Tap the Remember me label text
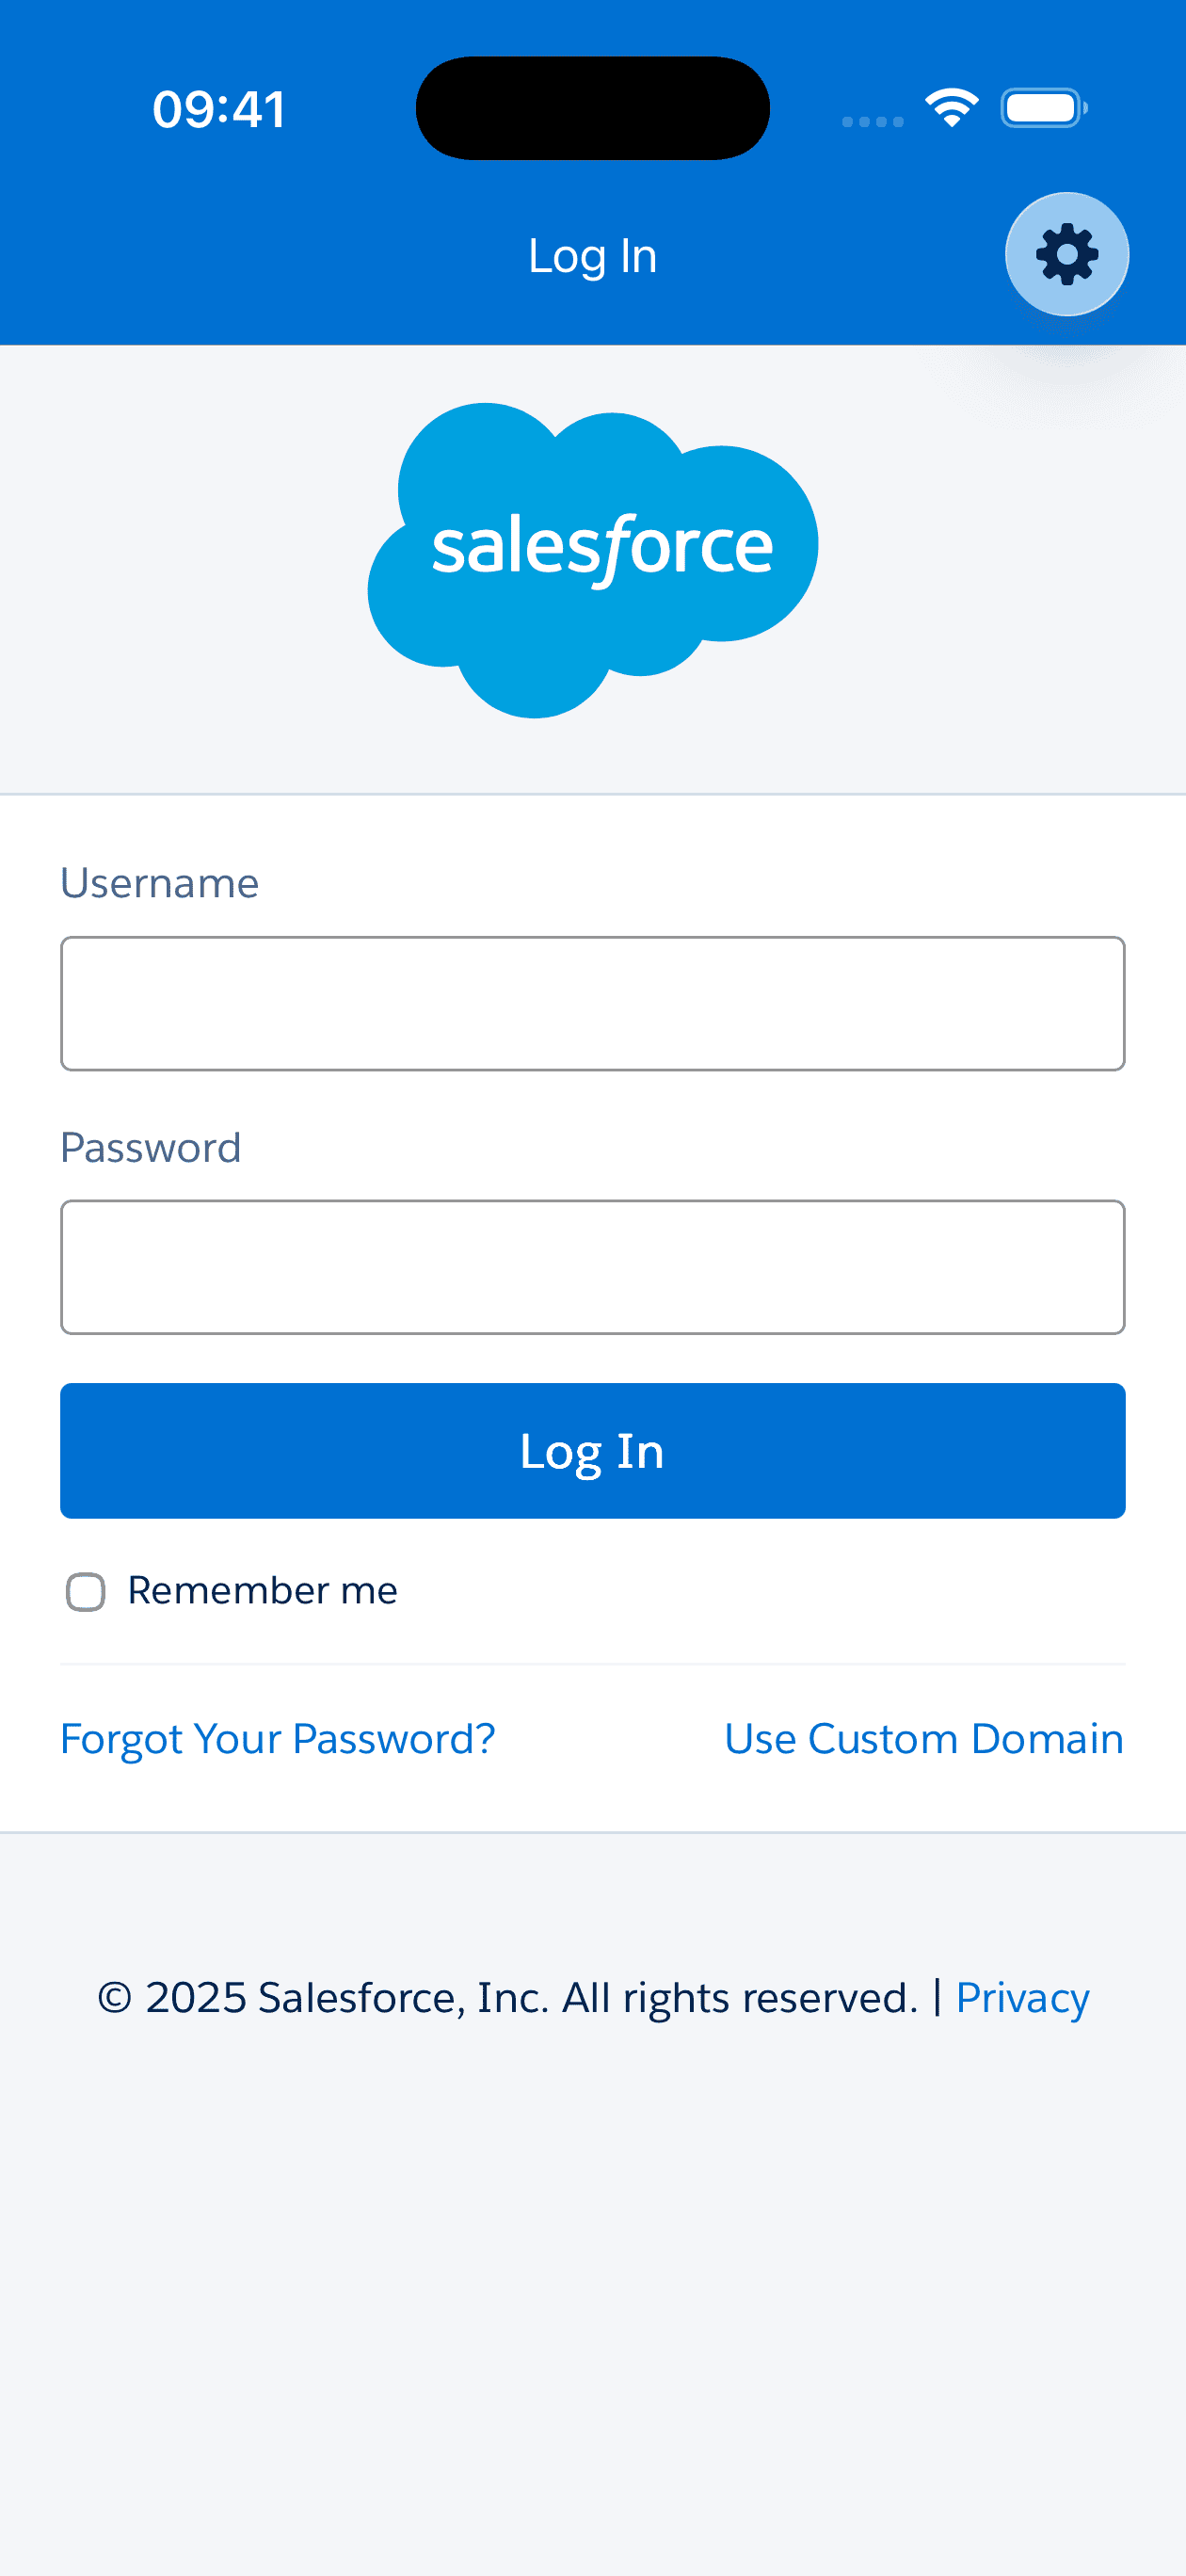 pyautogui.click(x=262, y=1590)
